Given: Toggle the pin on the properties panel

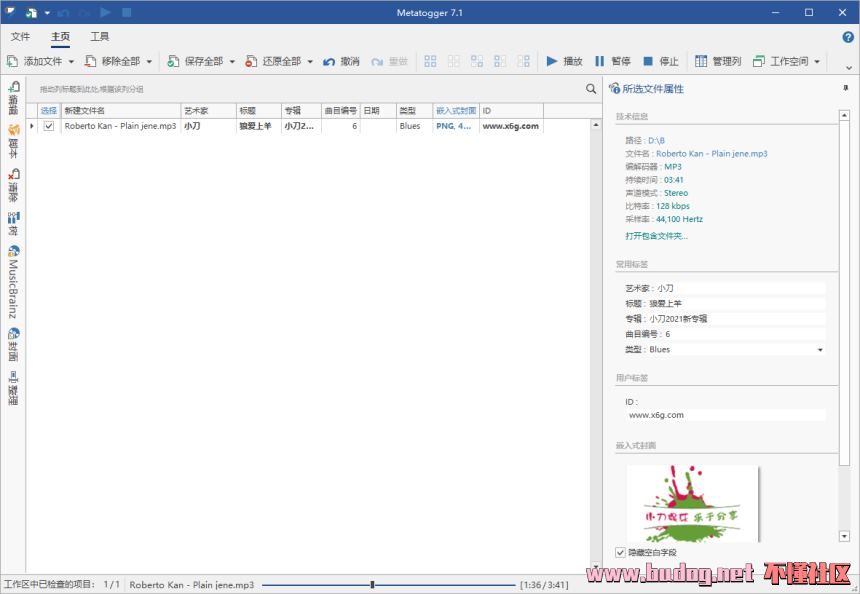Looking at the screenshot, I should [846, 88].
